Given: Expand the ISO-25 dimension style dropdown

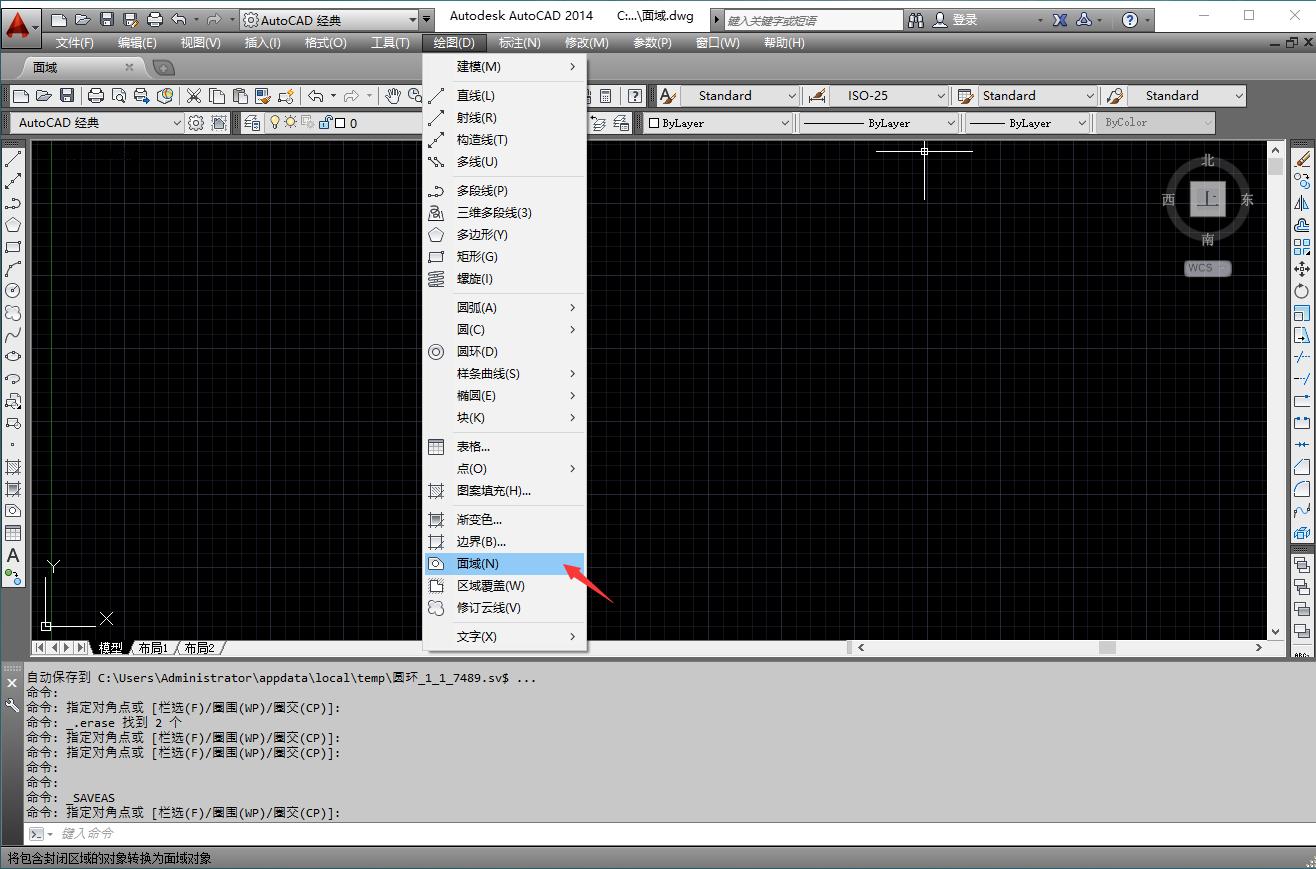Looking at the screenshot, I should click(x=941, y=96).
